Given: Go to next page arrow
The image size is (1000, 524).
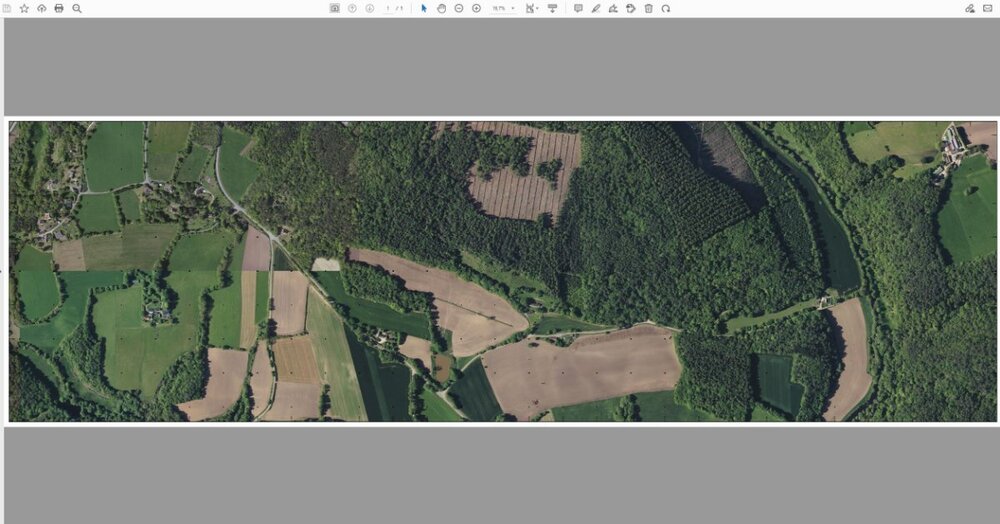Looking at the screenshot, I should [369, 8].
